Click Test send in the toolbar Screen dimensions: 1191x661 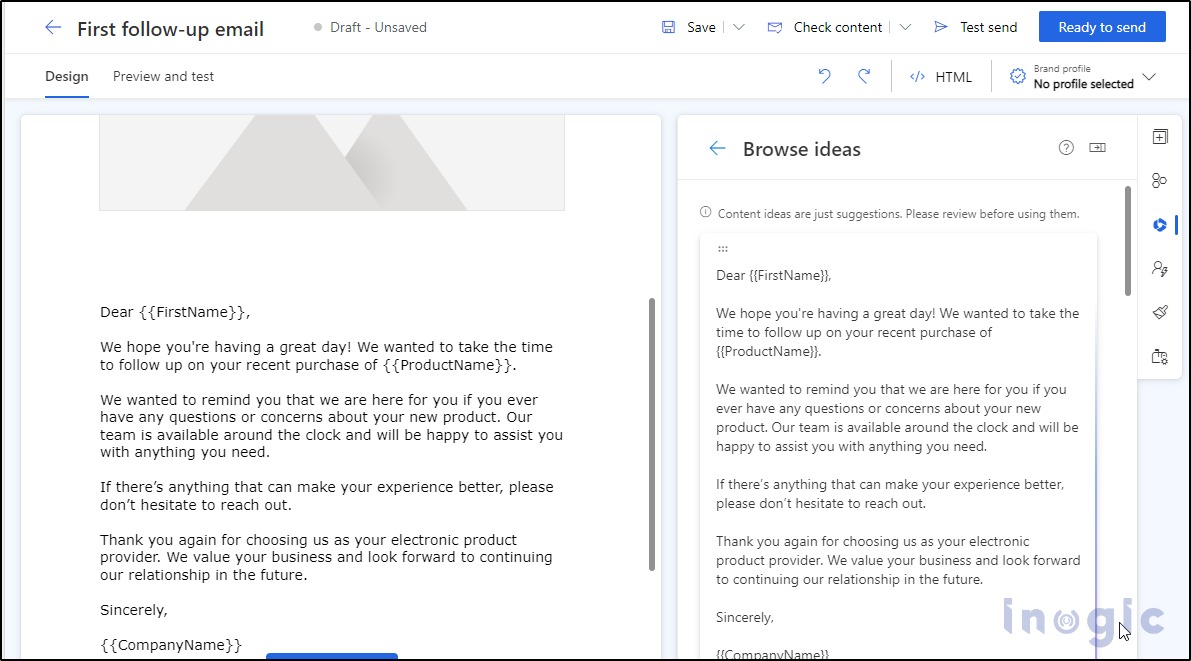pos(975,27)
